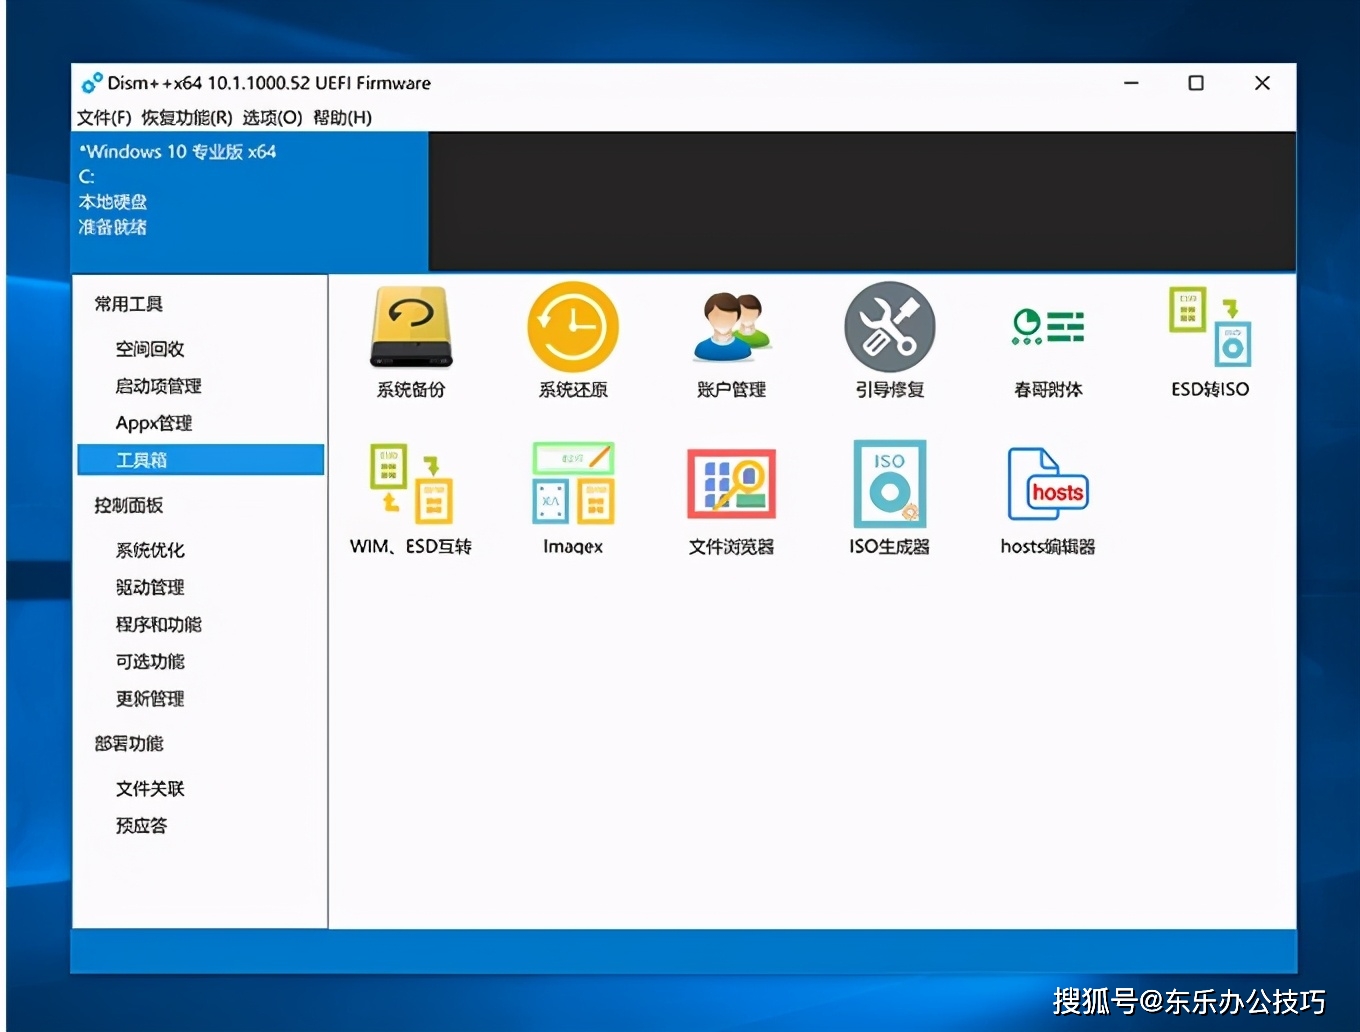Select 驱动管理 in the sidebar
Viewport: 1360px width, 1032px height.
[x=150, y=587]
